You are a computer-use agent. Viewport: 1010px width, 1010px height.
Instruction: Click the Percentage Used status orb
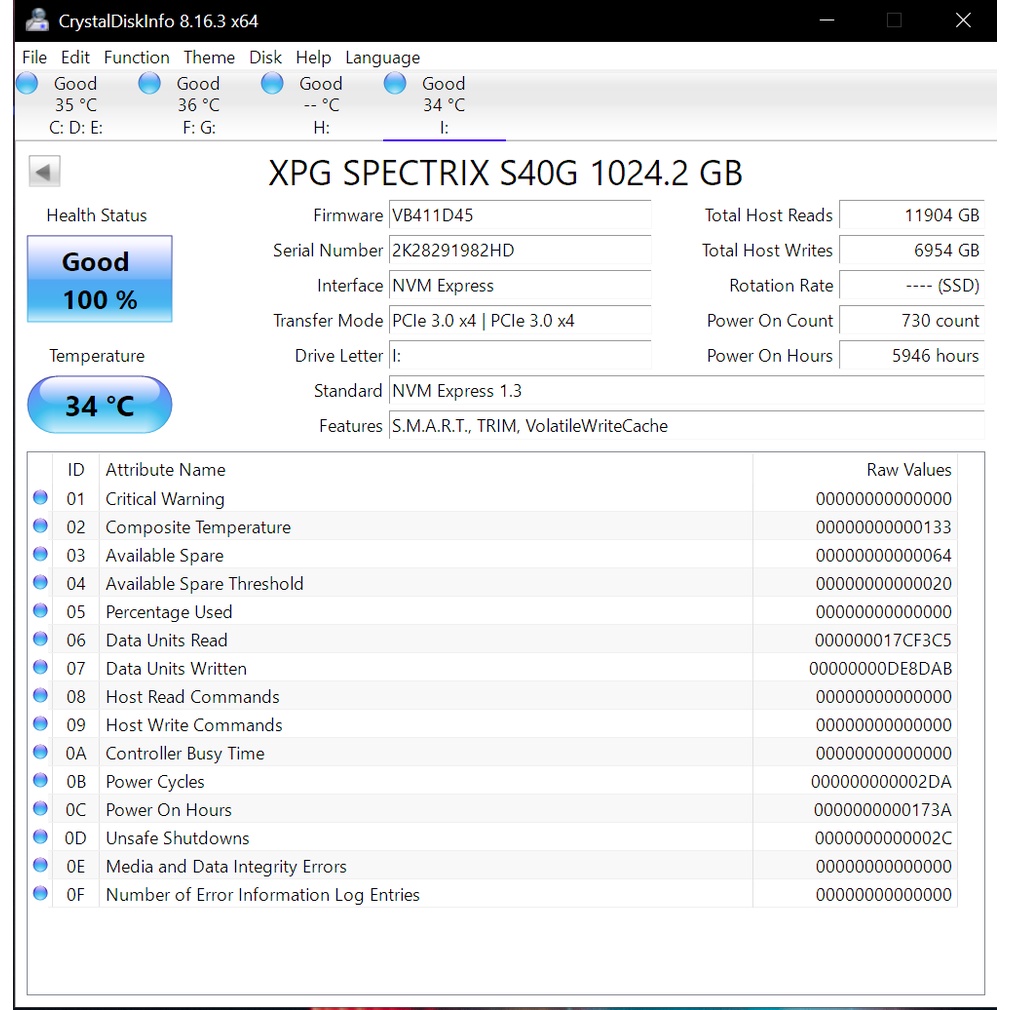[x=41, y=611]
